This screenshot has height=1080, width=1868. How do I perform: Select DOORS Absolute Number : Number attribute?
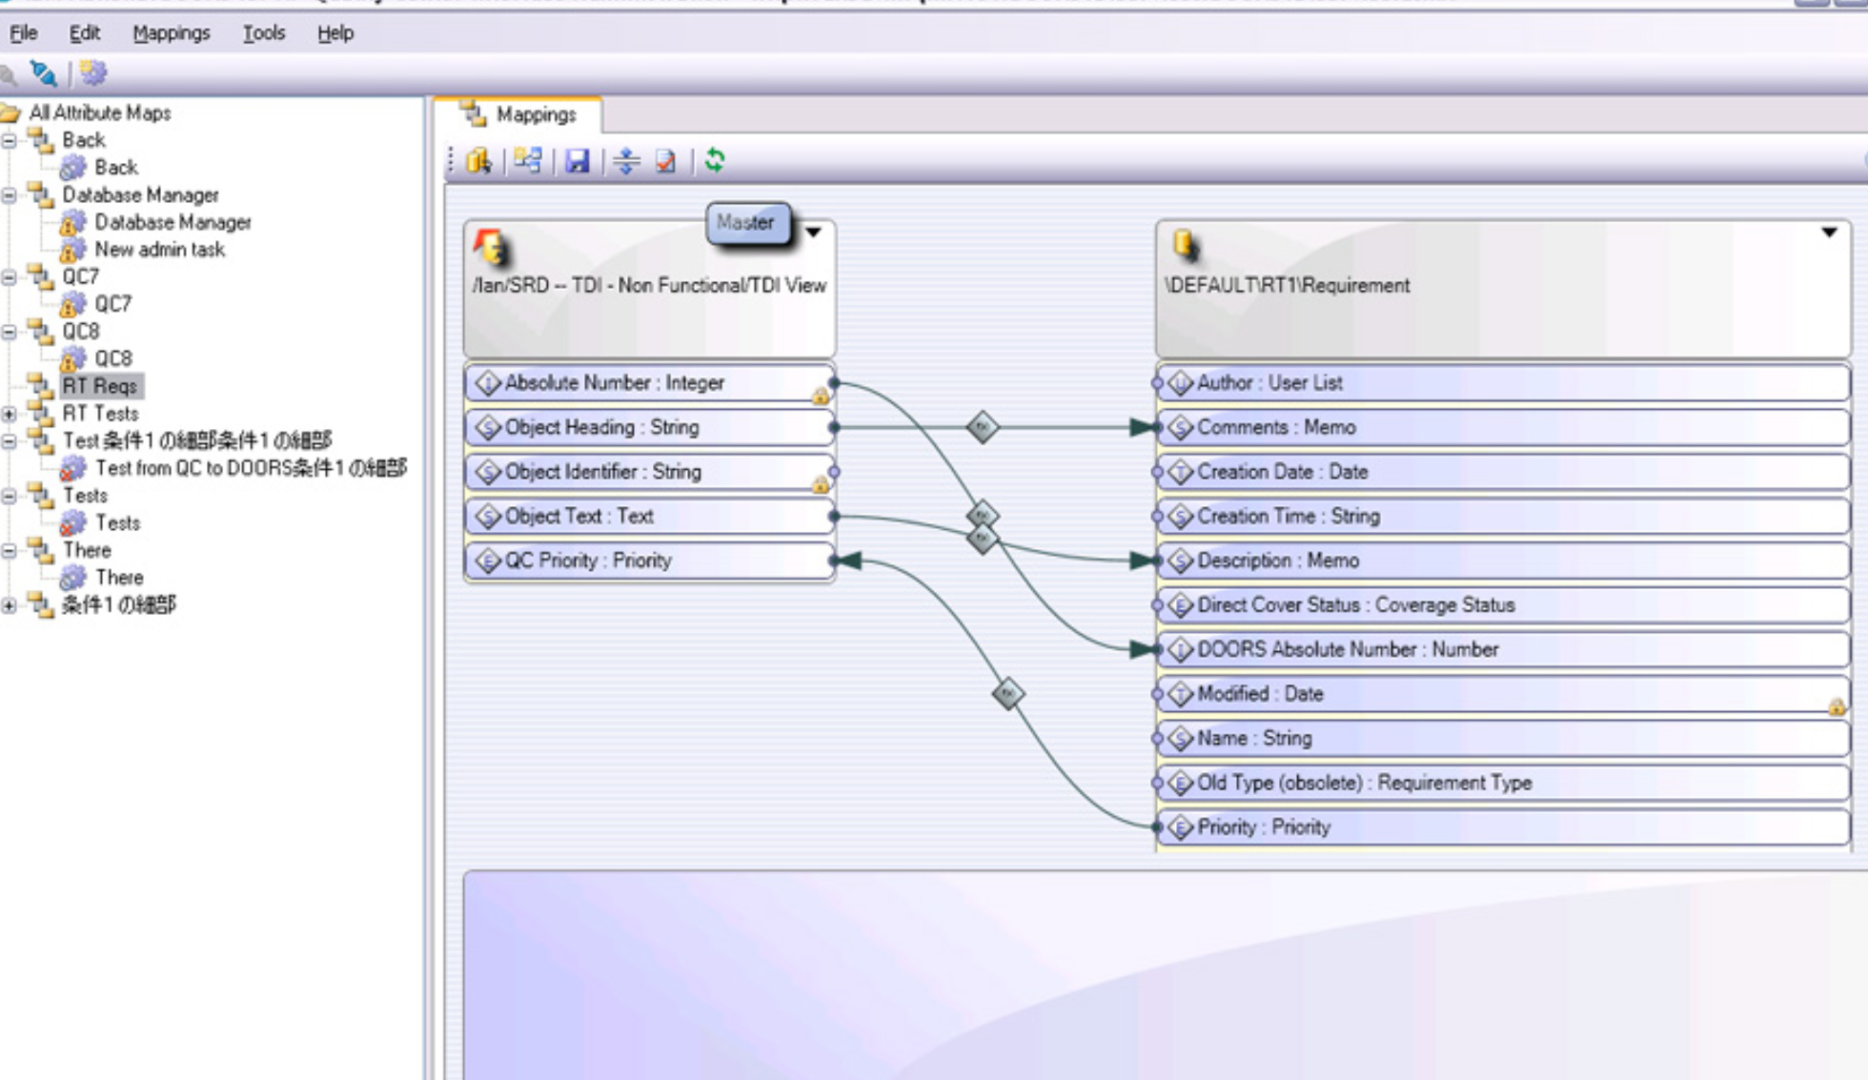1503,650
